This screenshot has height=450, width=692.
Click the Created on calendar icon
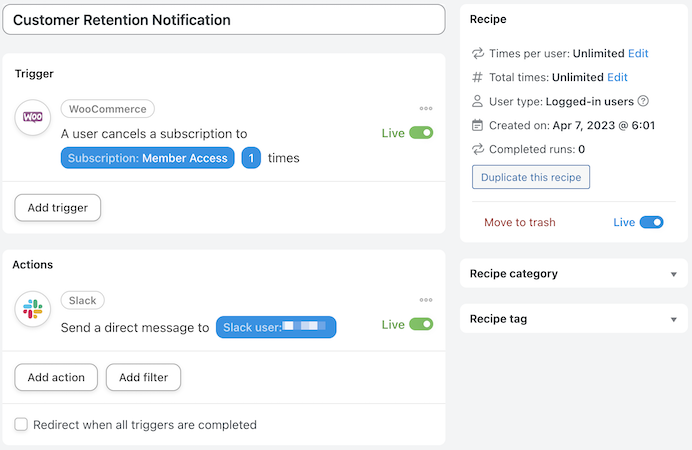click(x=478, y=125)
